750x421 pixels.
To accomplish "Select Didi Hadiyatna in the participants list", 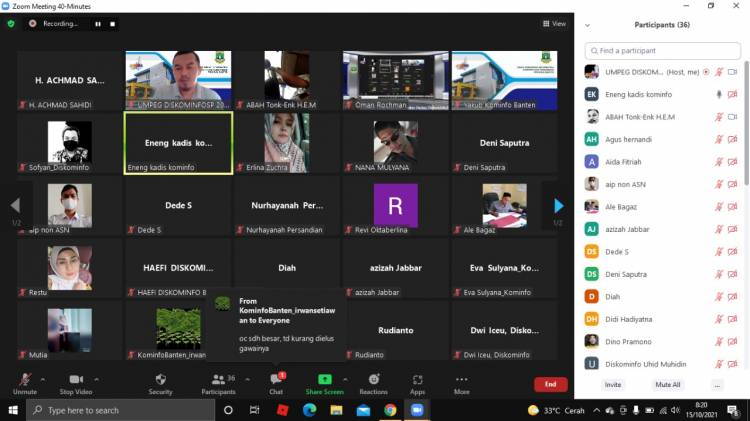I will (x=662, y=319).
